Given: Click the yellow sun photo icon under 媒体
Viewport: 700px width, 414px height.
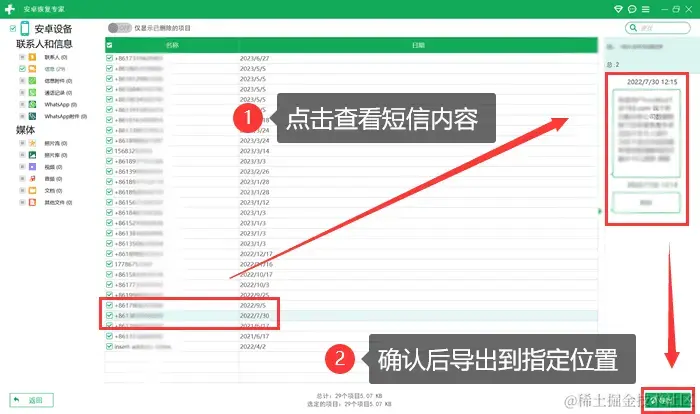Looking at the screenshot, I should (x=32, y=143).
